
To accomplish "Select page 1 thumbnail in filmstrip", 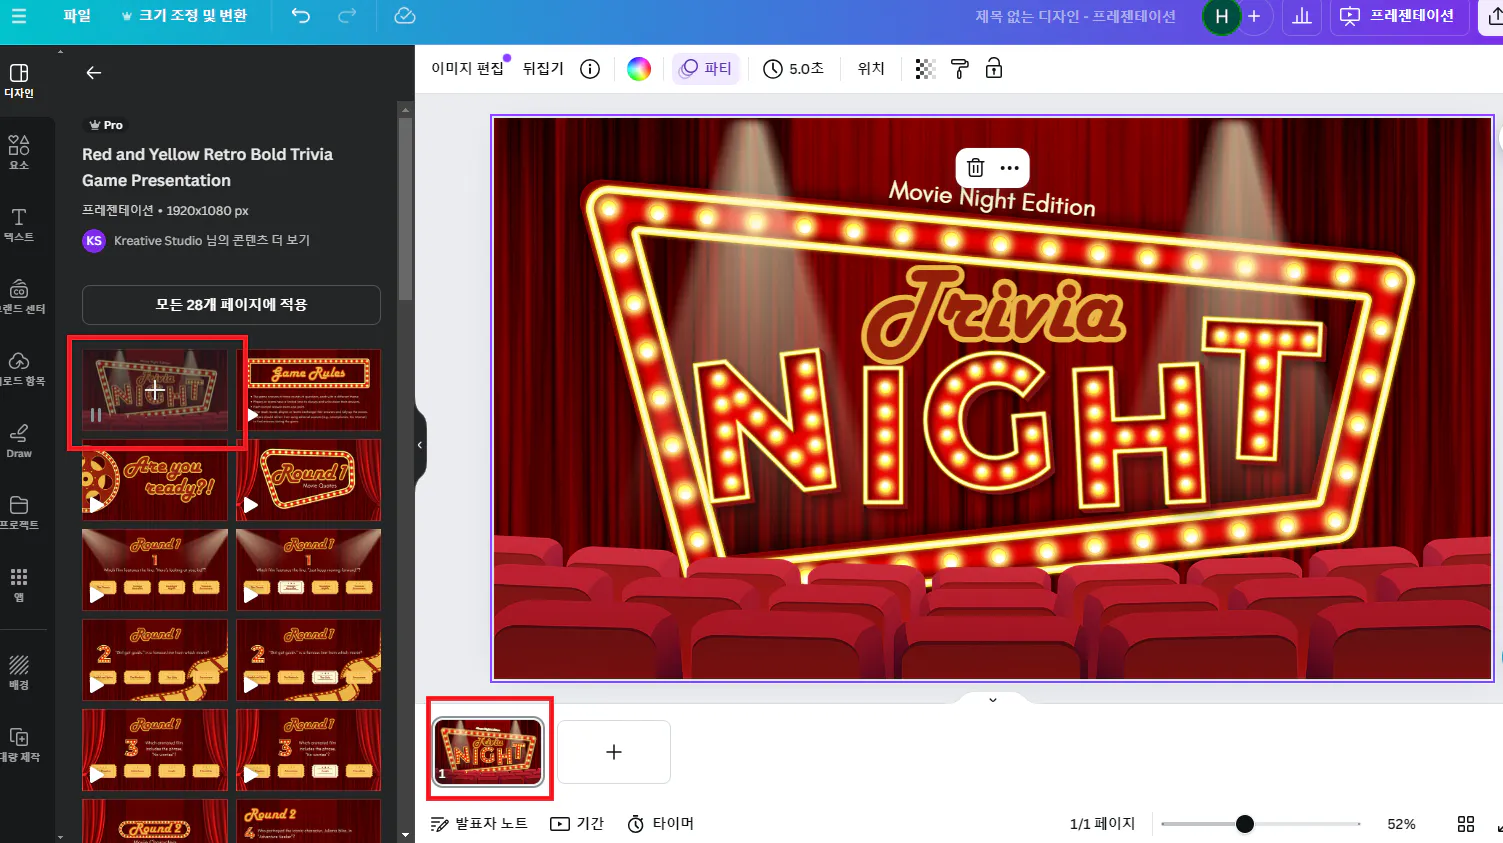I will [489, 751].
